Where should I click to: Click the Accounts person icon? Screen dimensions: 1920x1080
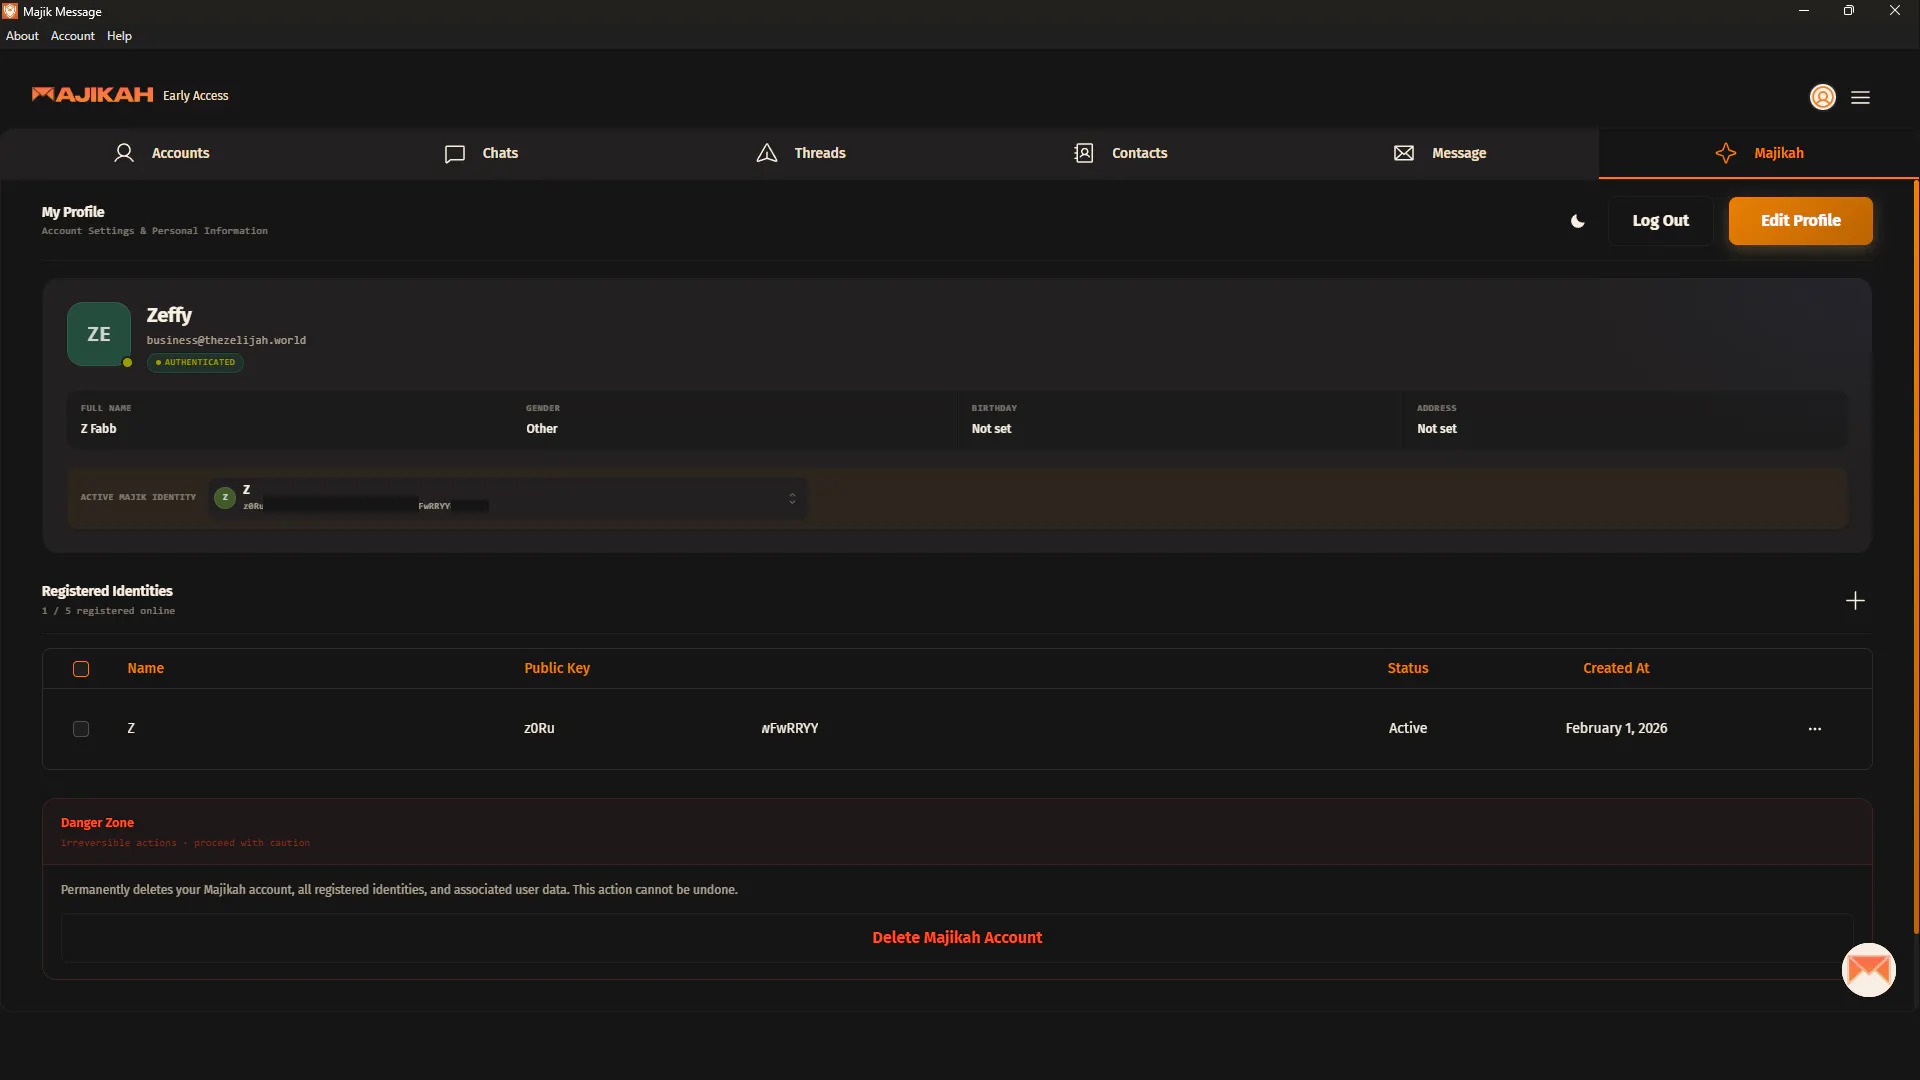pyautogui.click(x=124, y=153)
